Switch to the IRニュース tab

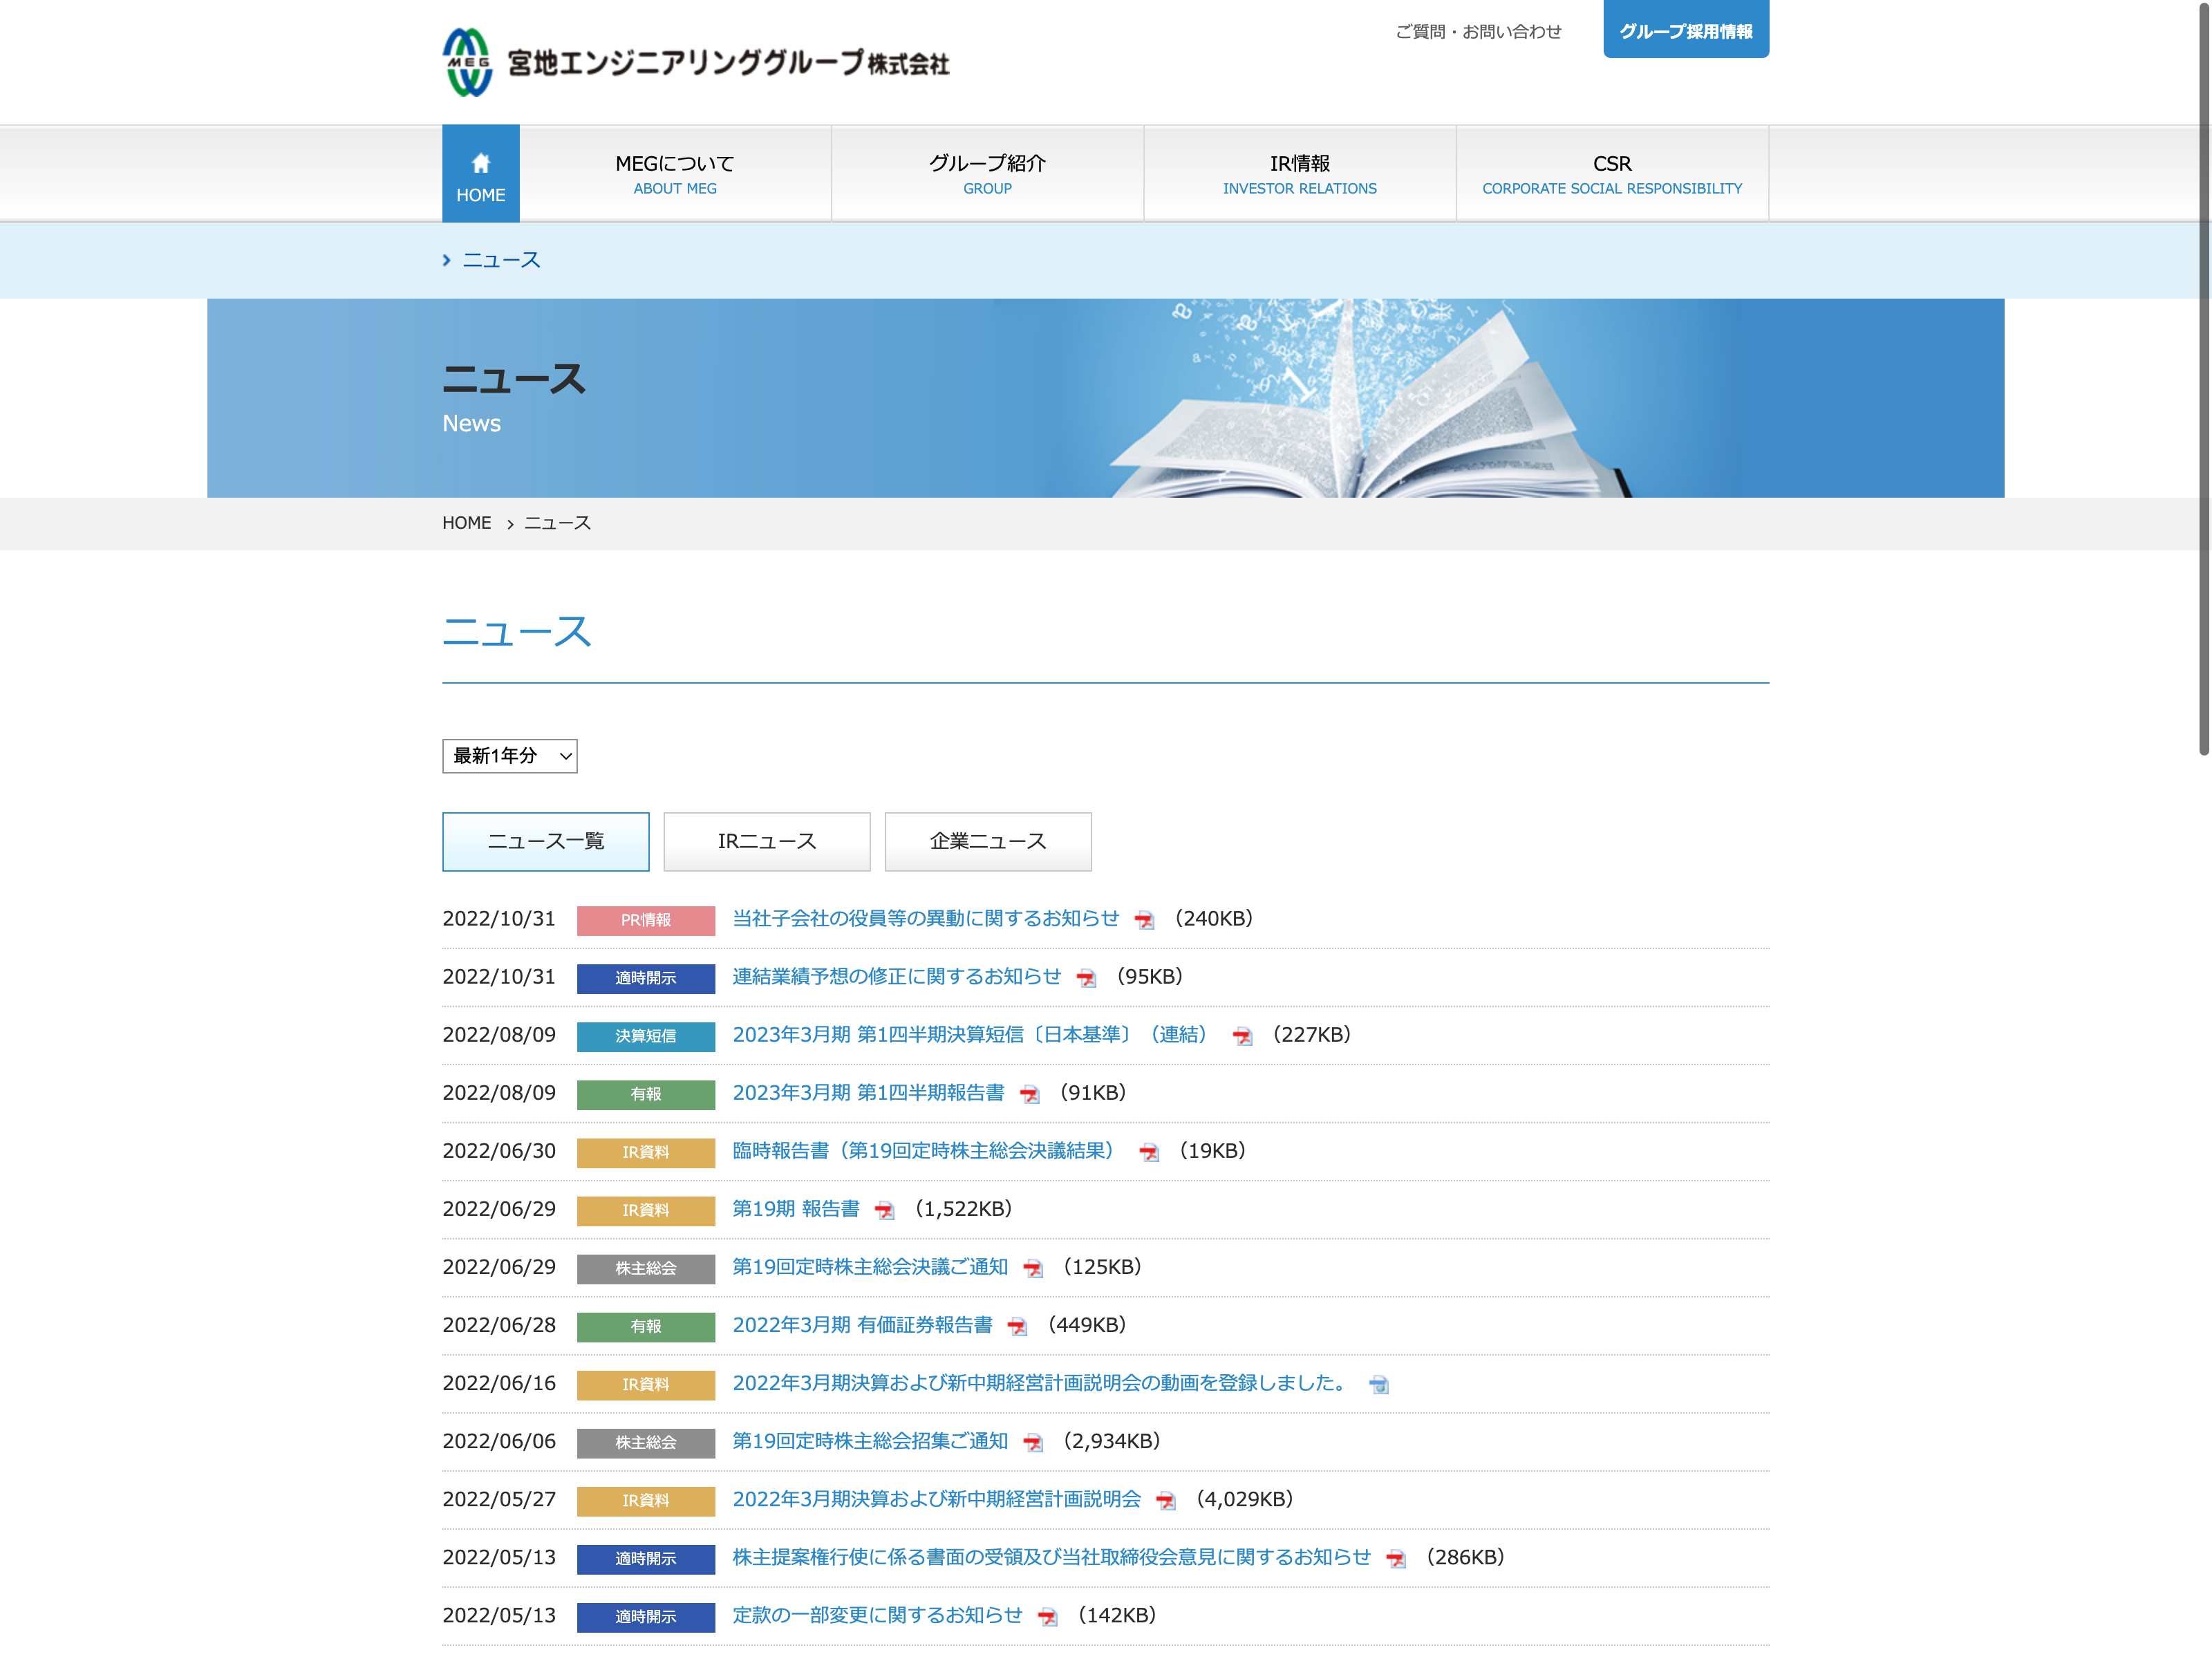tap(767, 842)
